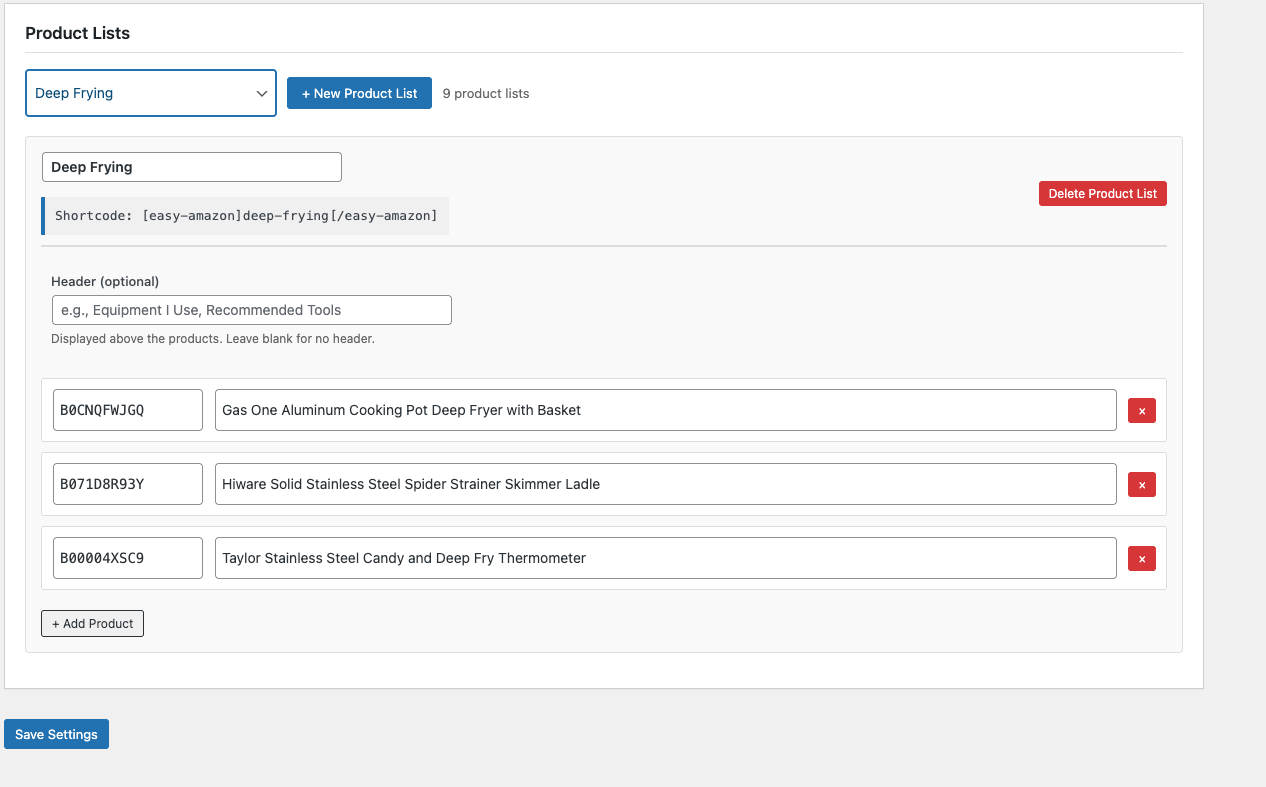Click the '9 product lists' count text
1266x787 pixels.
point(486,93)
